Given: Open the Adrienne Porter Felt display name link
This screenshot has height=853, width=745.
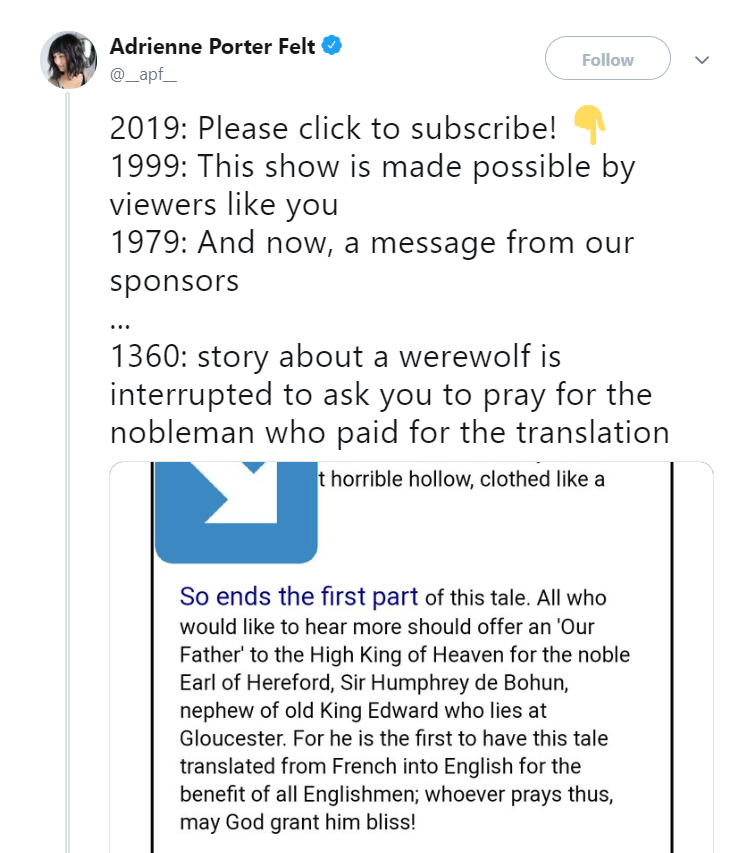Looking at the screenshot, I should [212, 46].
